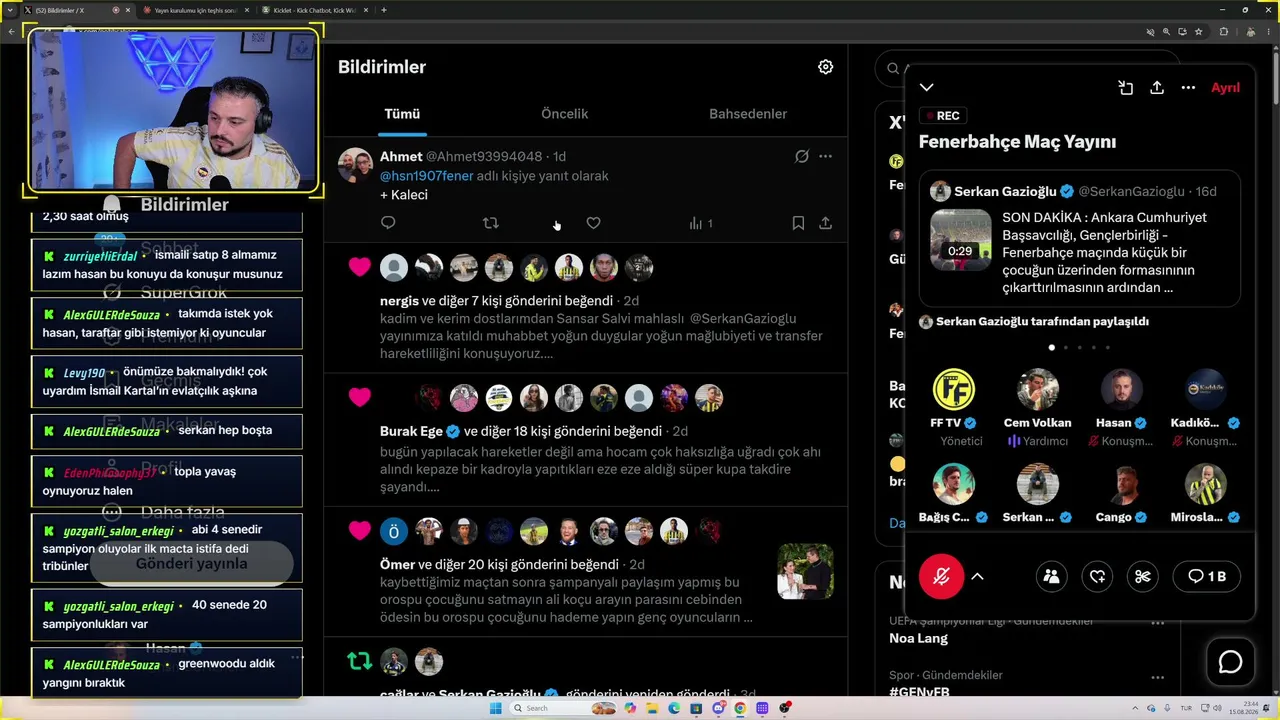This screenshot has width=1280, height=720.
Task: Open space more options menu
Action: [x=1188, y=88]
